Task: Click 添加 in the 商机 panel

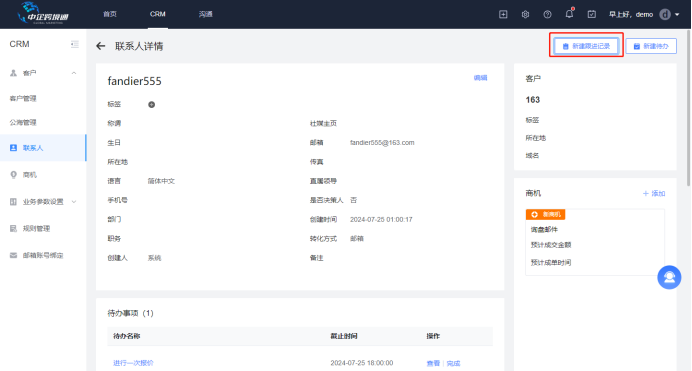Action: [654, 193]
